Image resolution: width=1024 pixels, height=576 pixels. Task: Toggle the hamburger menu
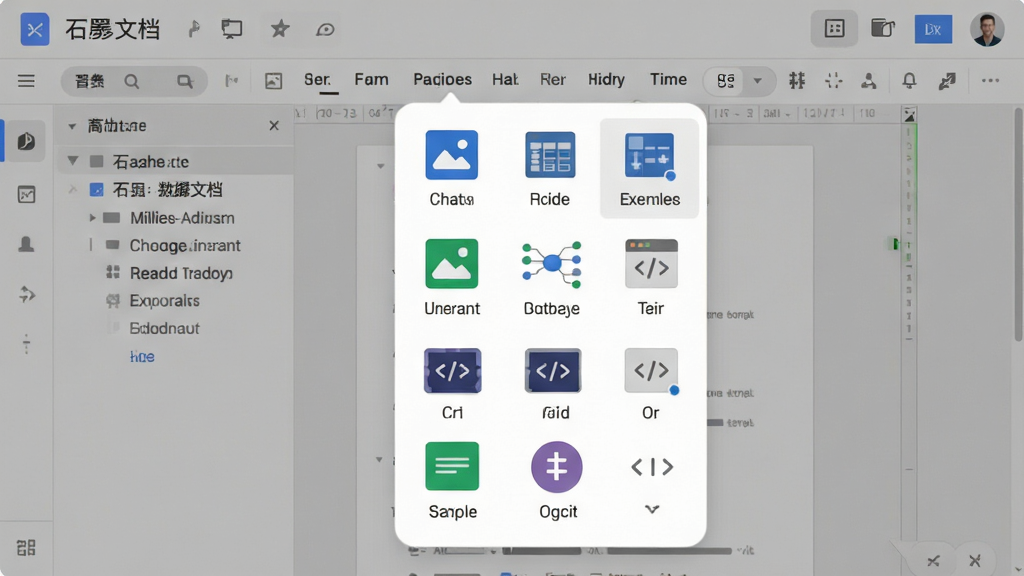(26, 81)
